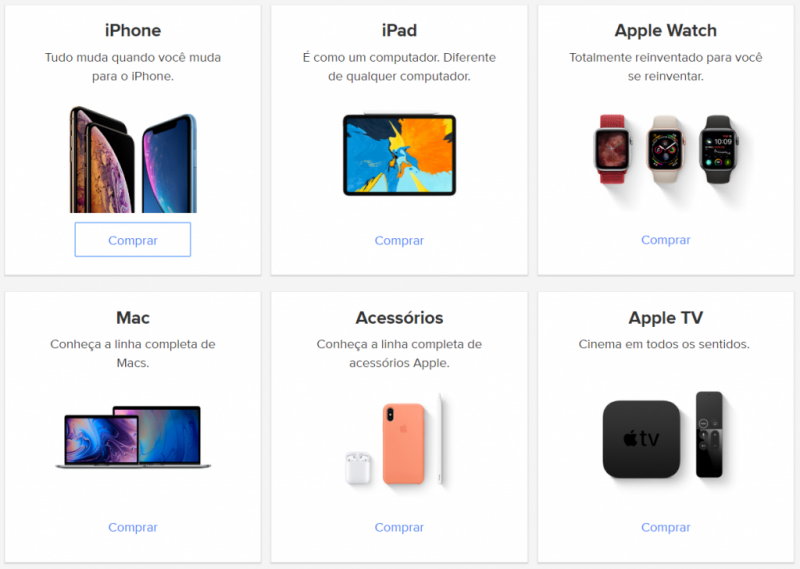Click the AirPods case image
This screenshot has height=569, width=800.
(358, 468)
